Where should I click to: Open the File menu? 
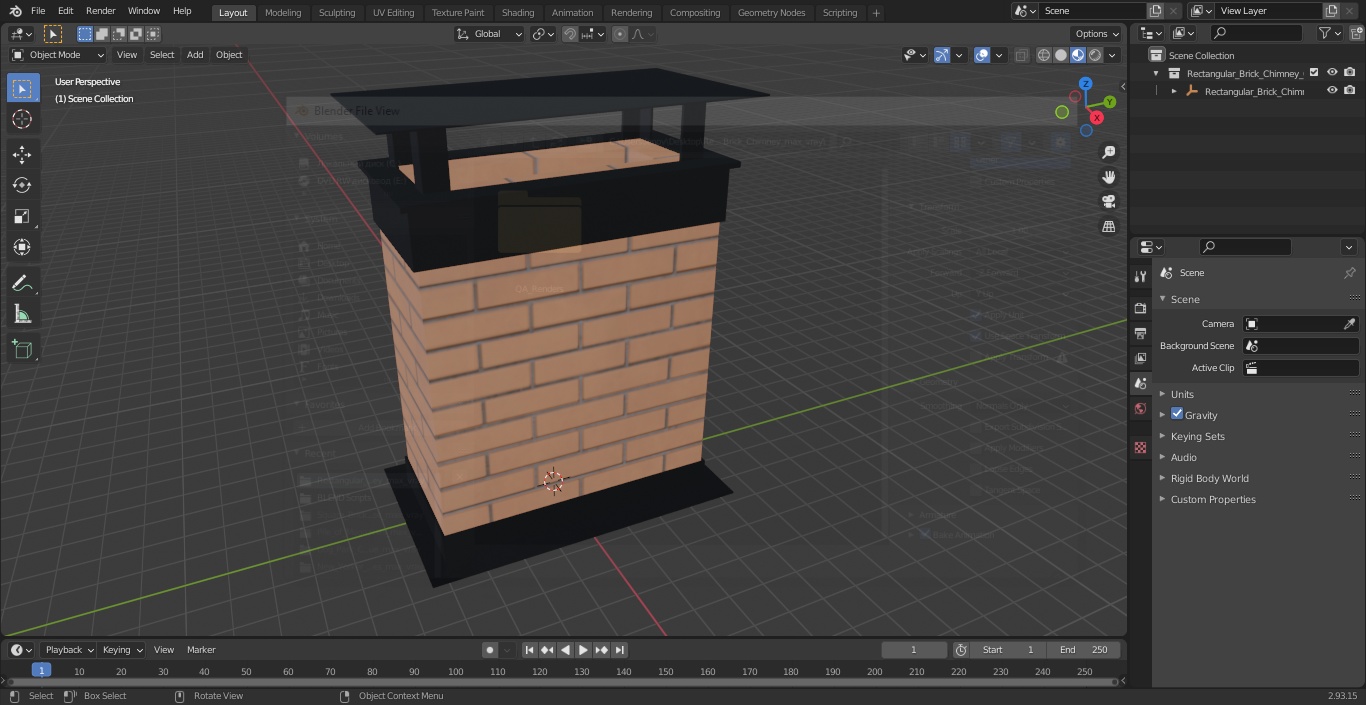[x=38, y=11]
